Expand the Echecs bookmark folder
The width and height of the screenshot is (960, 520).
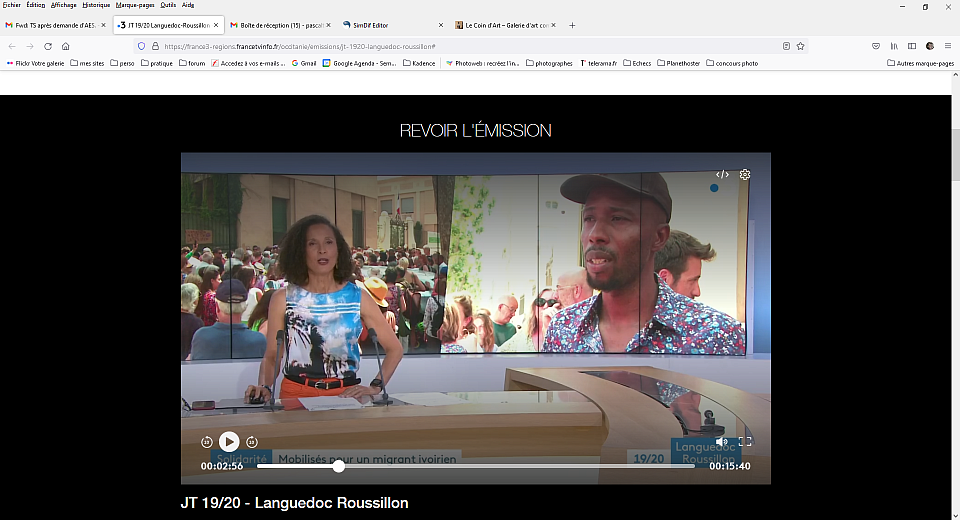tap(637, 63)
